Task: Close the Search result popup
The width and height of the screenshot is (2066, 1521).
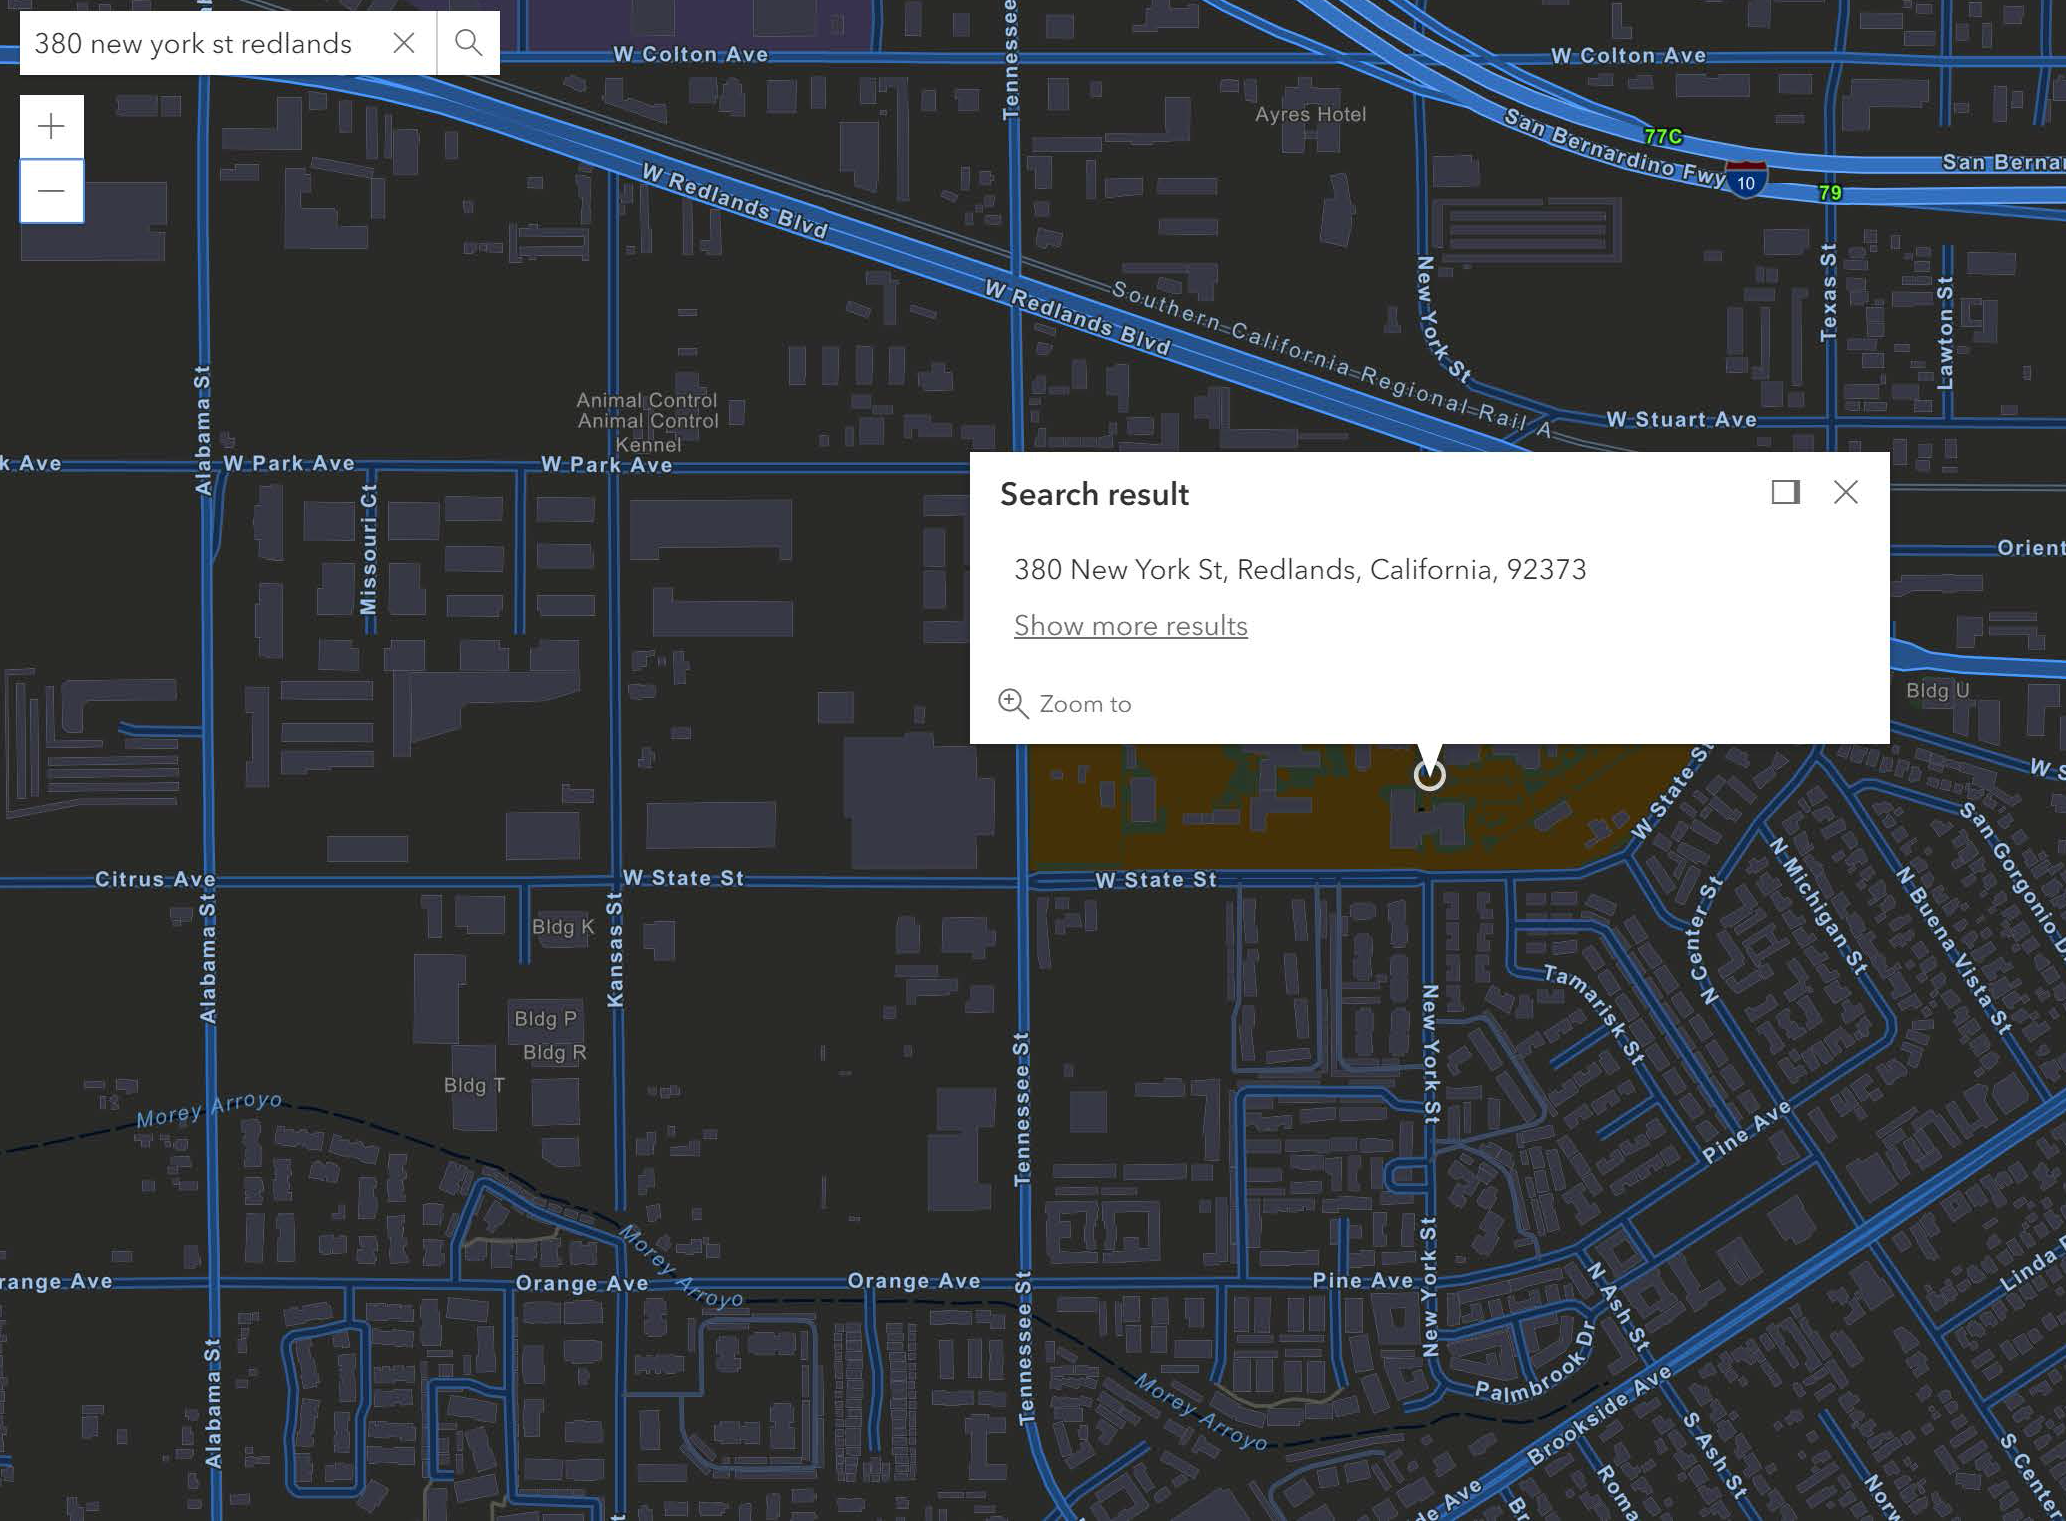Action: [x=1846, y=492]
